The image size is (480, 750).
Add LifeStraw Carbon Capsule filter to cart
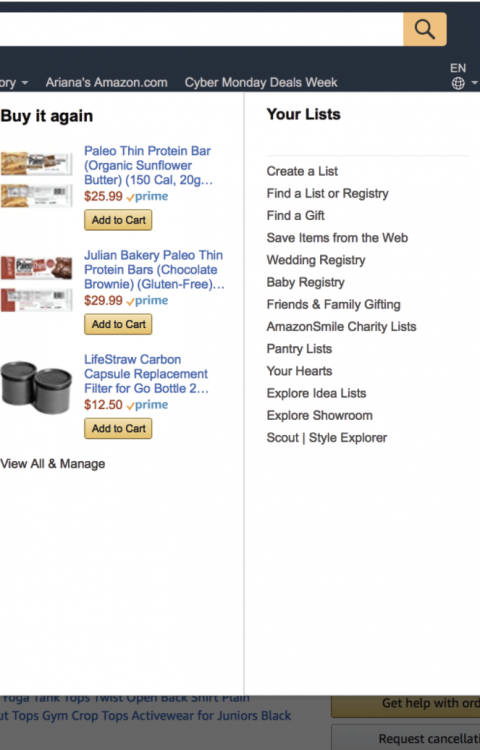(119, 429)
